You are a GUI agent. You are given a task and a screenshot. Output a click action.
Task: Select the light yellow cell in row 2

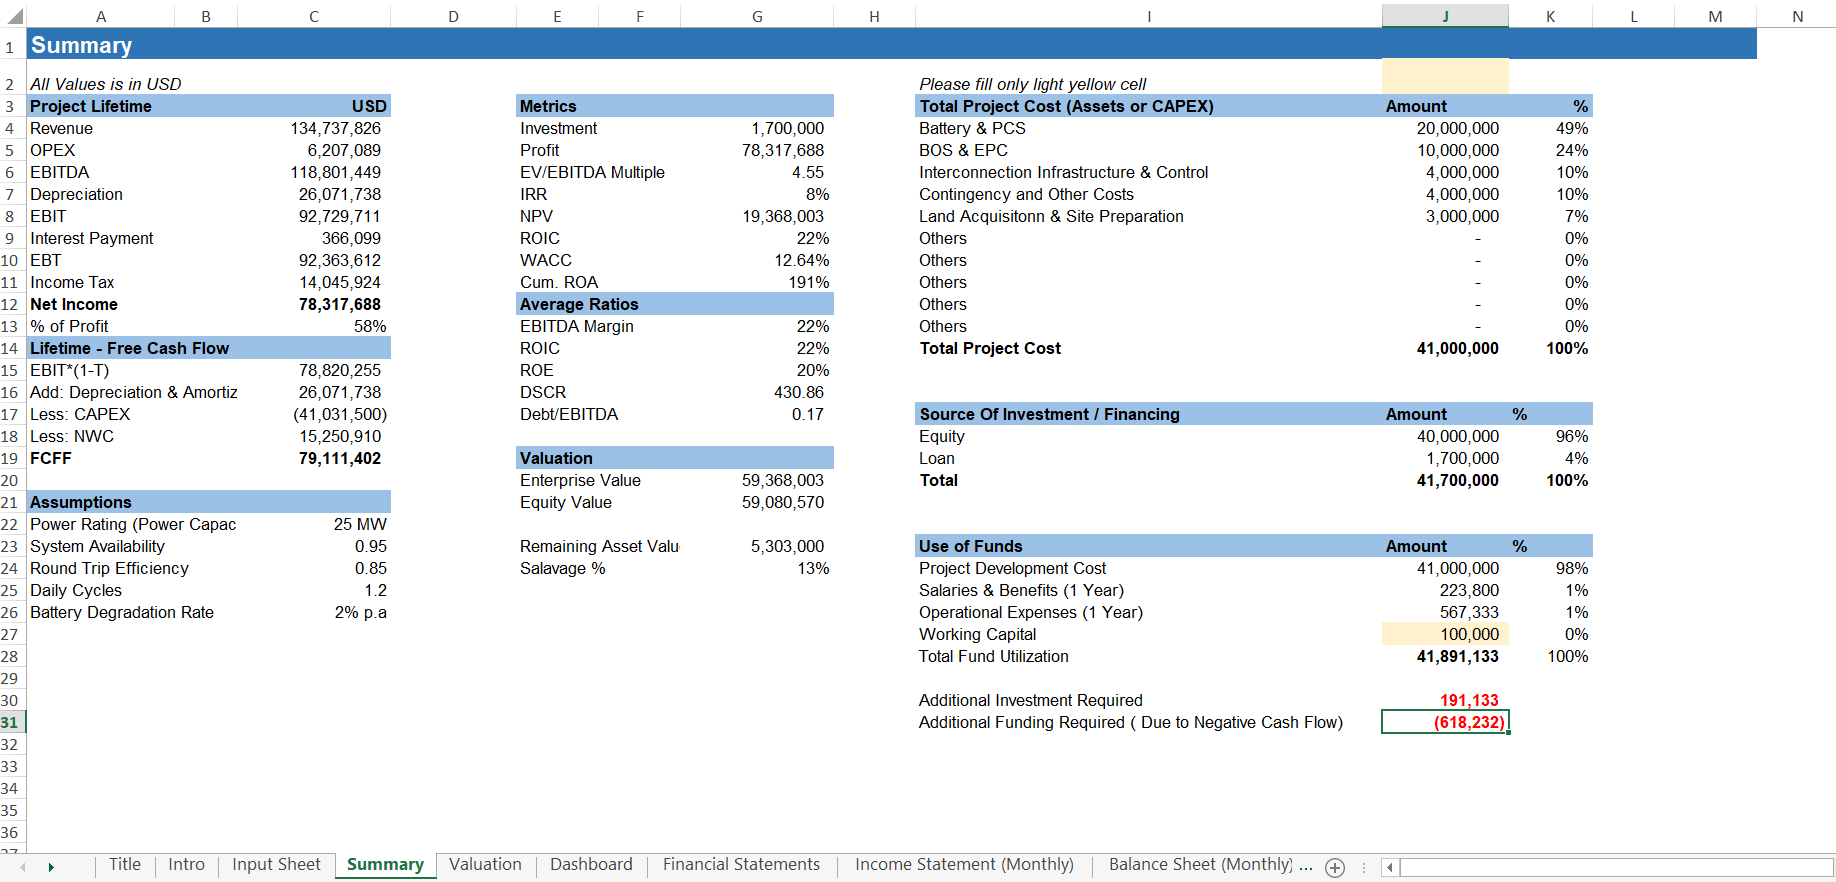1445,77
